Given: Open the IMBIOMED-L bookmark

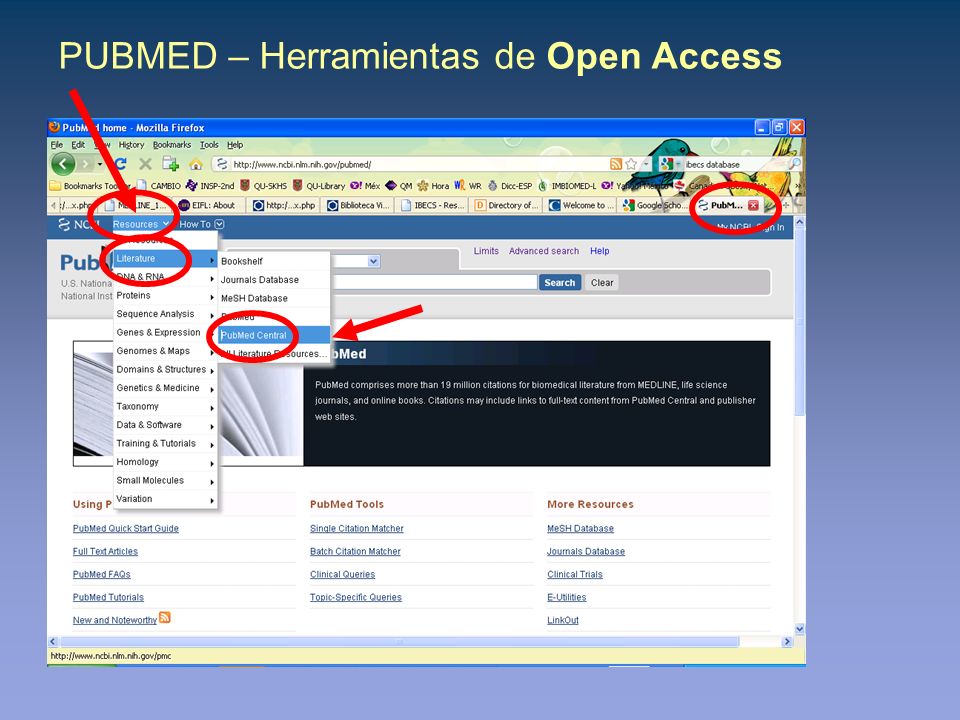Looking at the screenshot, I should pos(567,186).
